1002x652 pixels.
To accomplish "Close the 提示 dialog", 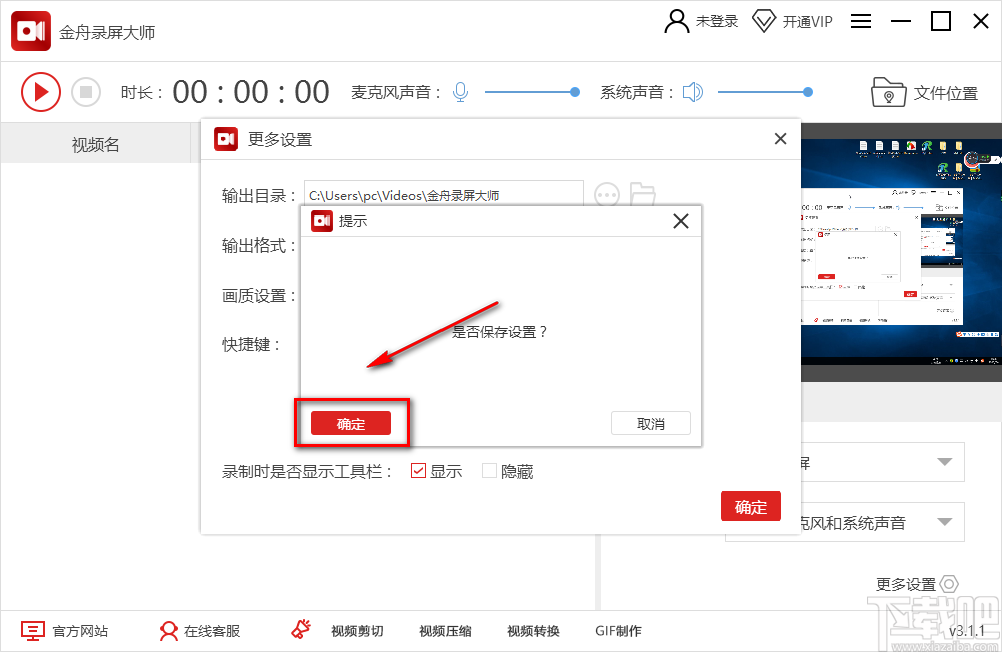I will point(681,221).
